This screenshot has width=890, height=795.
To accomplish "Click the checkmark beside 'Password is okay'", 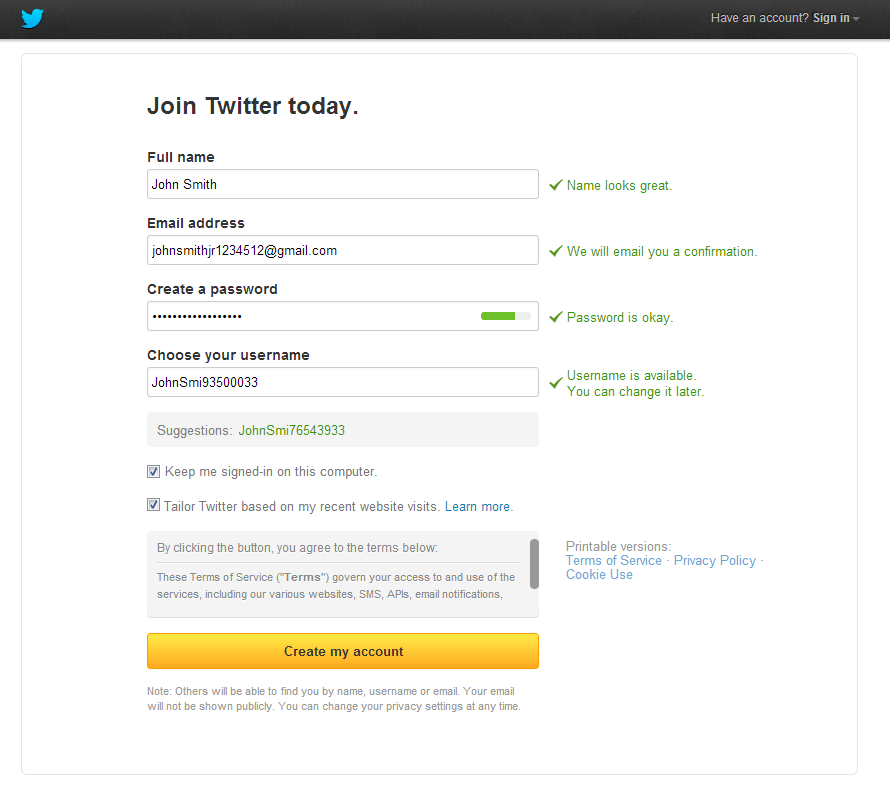I will (556, 317).
